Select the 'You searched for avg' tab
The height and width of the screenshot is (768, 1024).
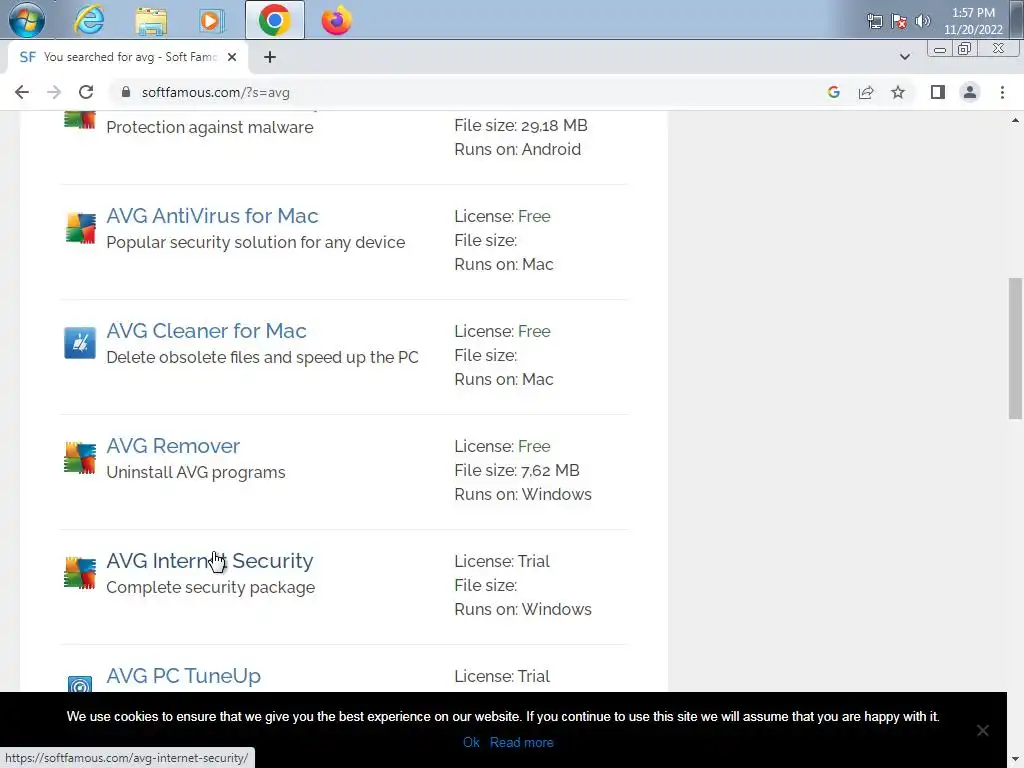(x=127, y=57)
